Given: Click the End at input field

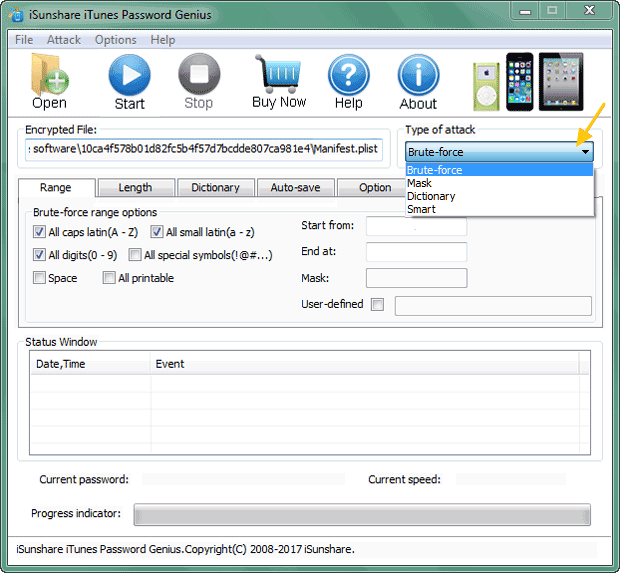Looking at the screenshot, I should 416,252.
